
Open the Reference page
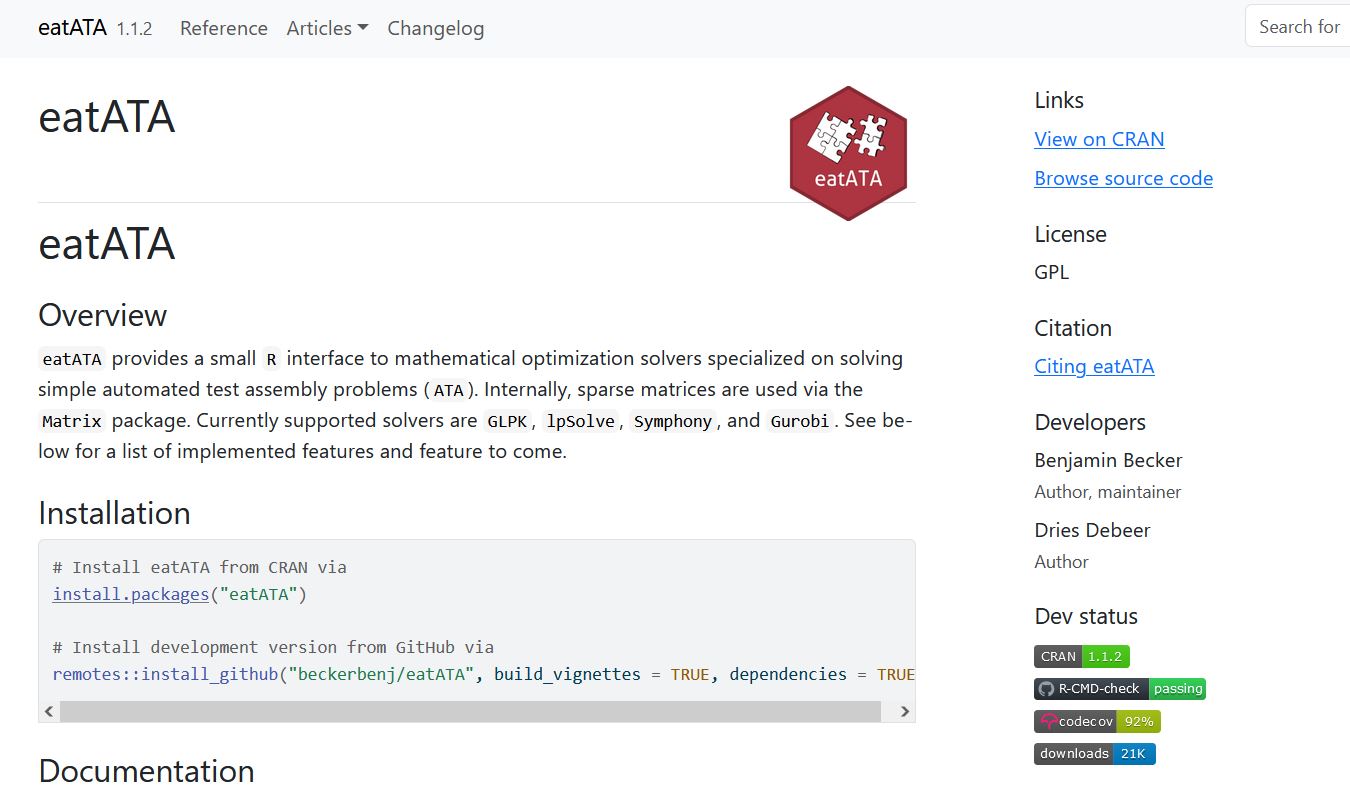(223, 28)
